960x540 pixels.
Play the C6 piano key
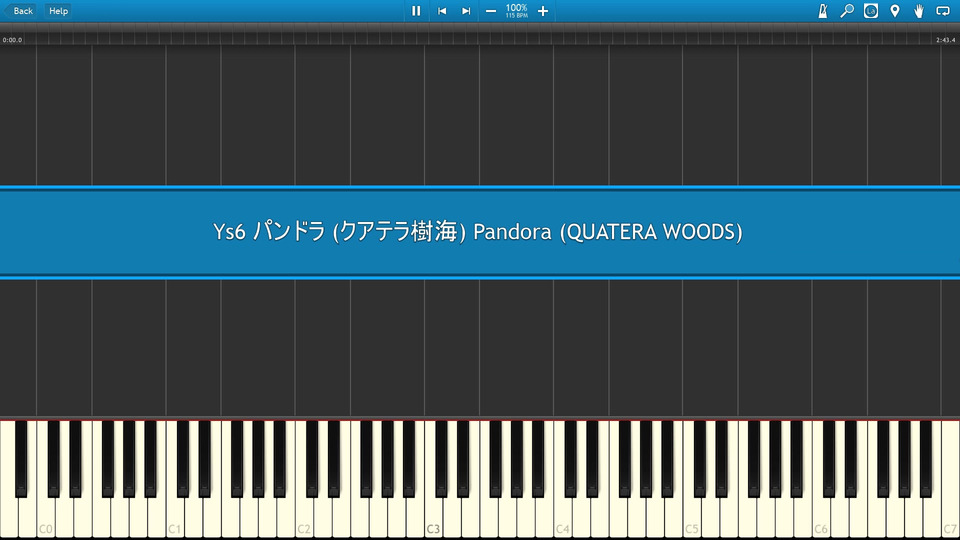821,517
